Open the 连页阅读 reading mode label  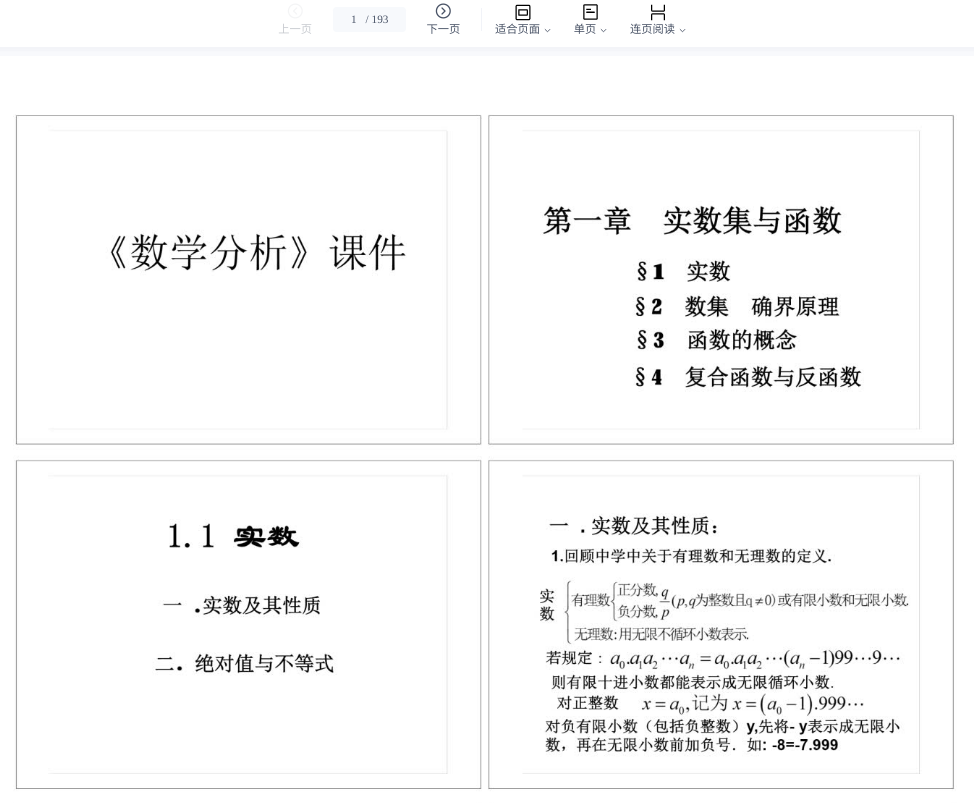coord(652,29)
